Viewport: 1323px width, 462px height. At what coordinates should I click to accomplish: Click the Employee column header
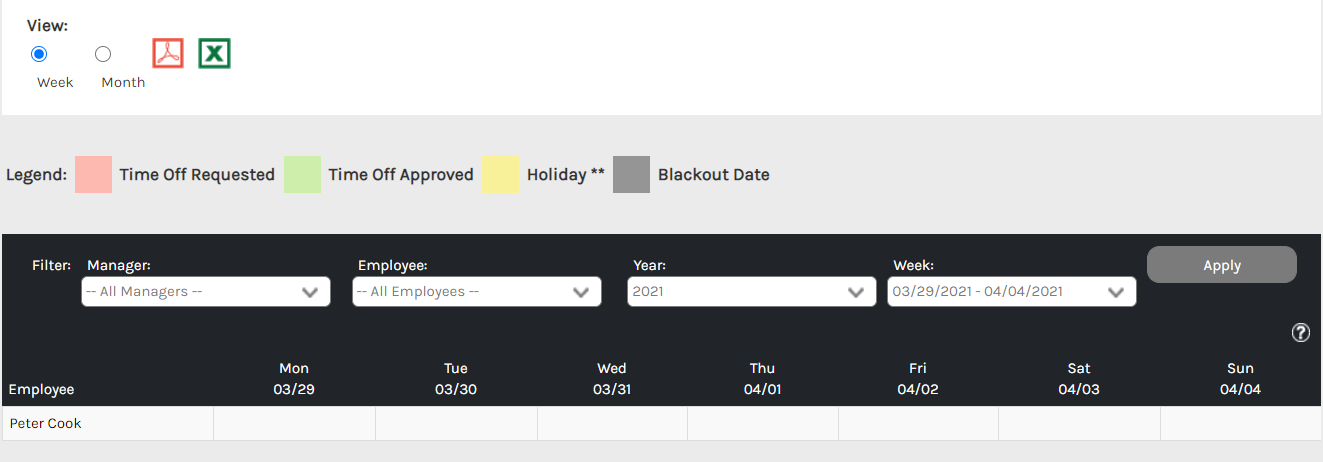41,389
